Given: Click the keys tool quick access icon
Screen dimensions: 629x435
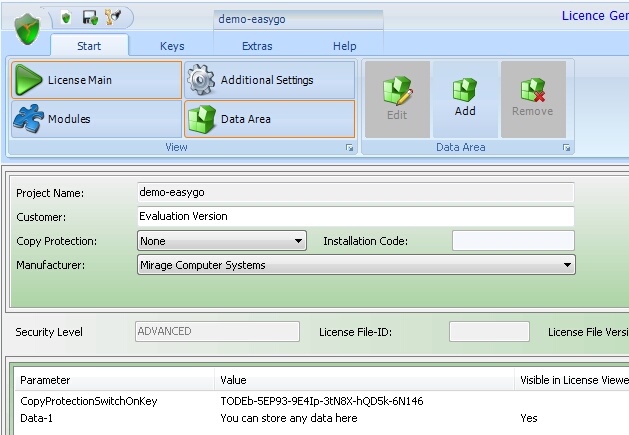Looking at the screenshot, I should pos(112,17).
